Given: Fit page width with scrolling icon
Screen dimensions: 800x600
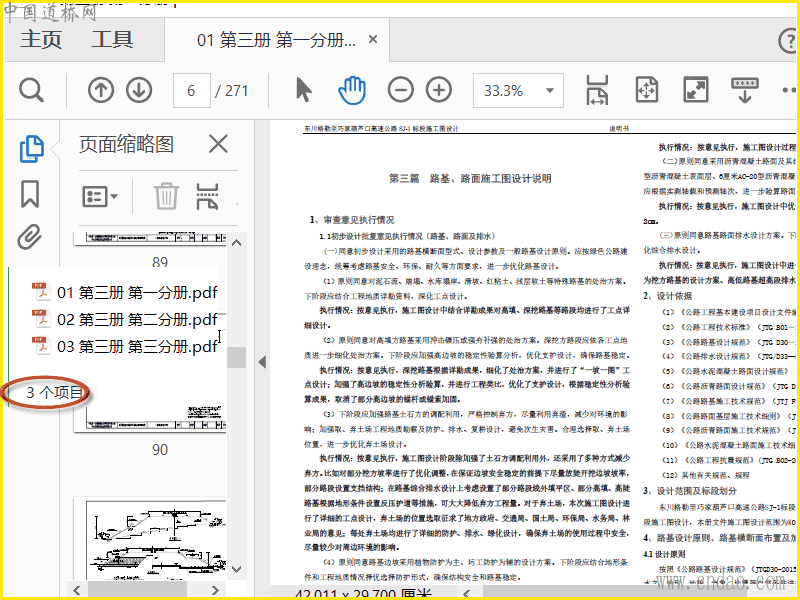Looking at the screenshot, I should coord(597,90).
